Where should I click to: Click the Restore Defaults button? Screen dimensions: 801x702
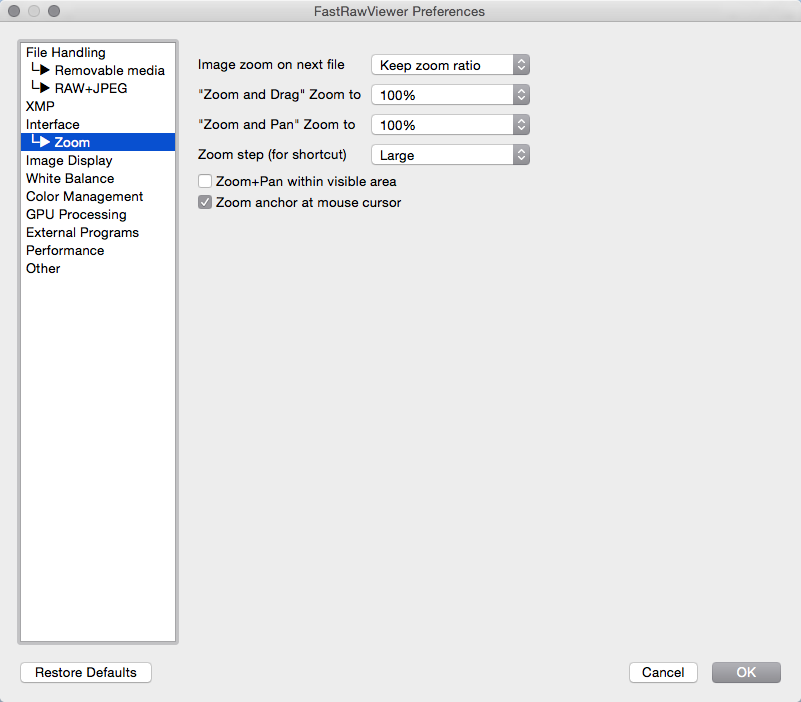tap(86, 672)
